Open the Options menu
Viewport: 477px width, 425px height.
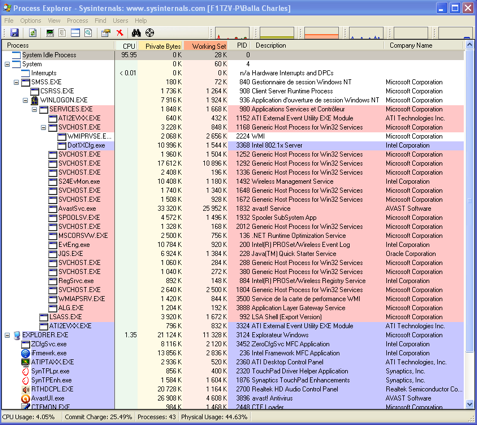coord(30,21)
